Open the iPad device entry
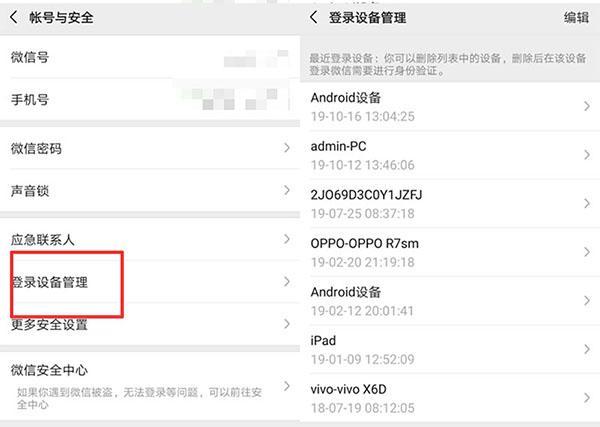This screenshot has height=427, width=600. pyautogui.click(x=450, y=349)
